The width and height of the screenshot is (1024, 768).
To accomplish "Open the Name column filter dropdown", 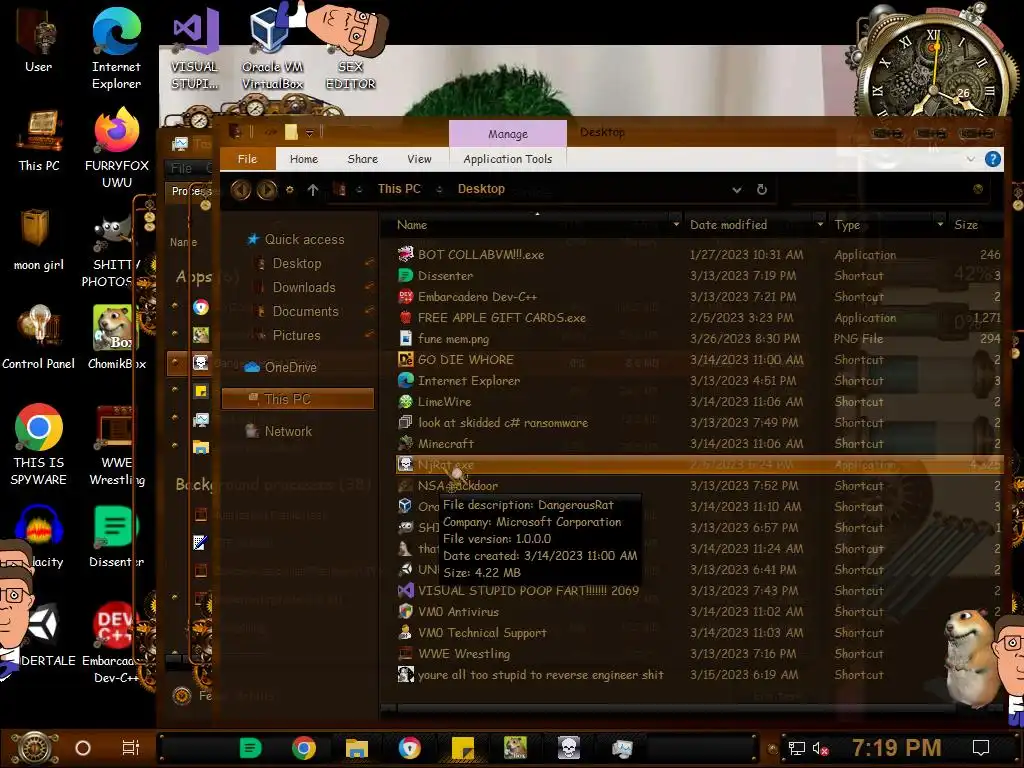I will (676, 224).
